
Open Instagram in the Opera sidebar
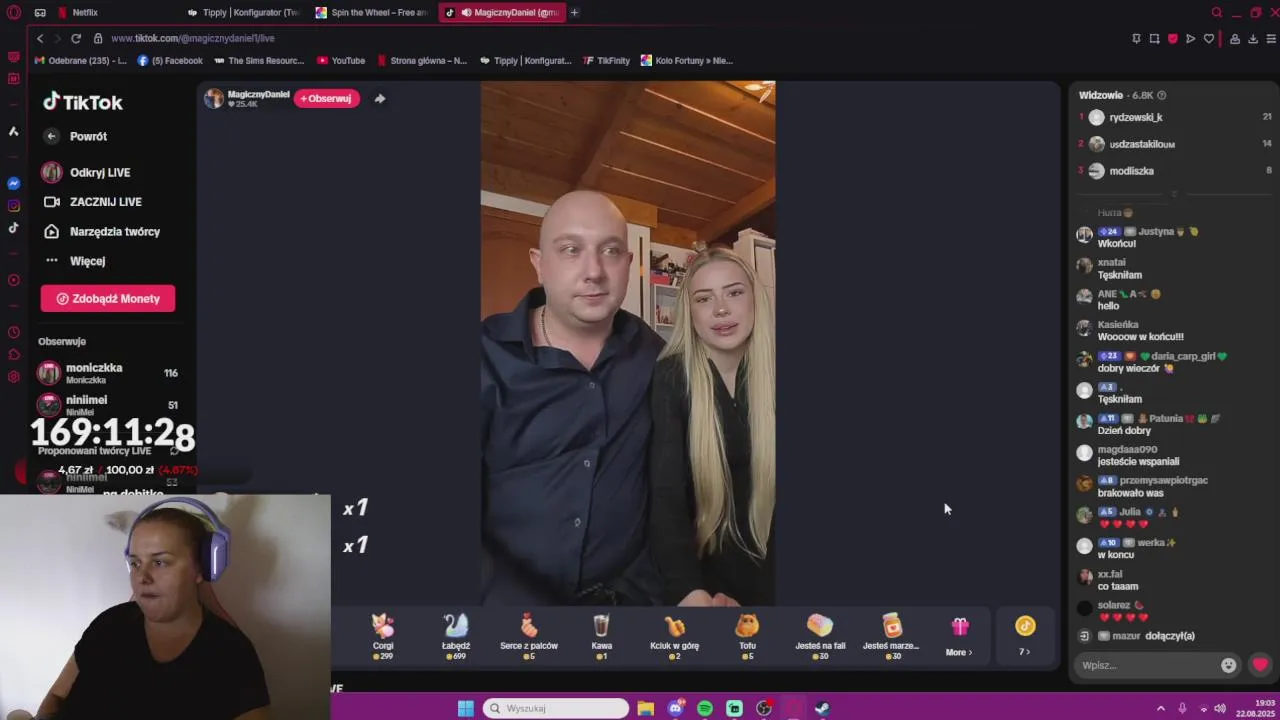(14, 206)
